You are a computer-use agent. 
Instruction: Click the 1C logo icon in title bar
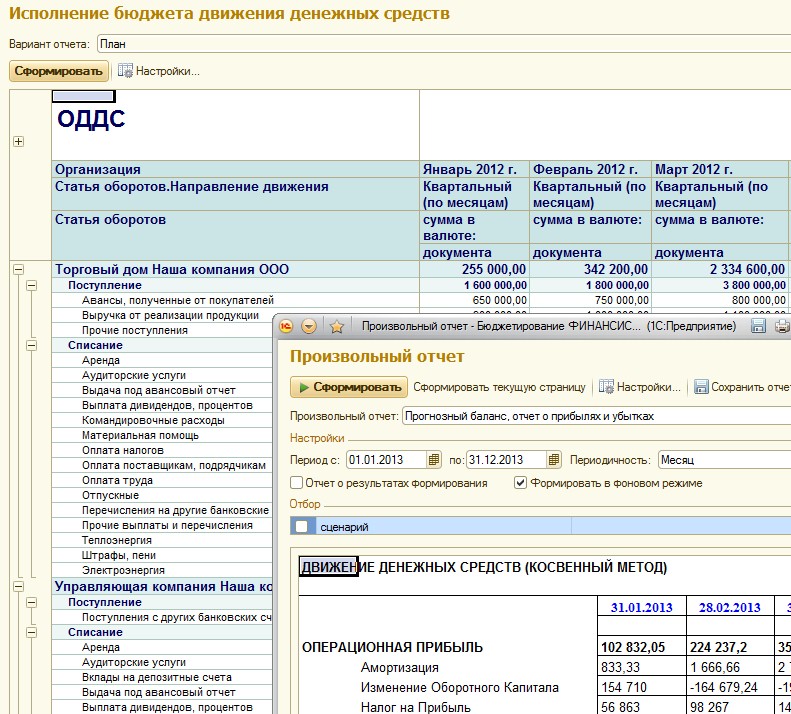(x=286, y=326)
